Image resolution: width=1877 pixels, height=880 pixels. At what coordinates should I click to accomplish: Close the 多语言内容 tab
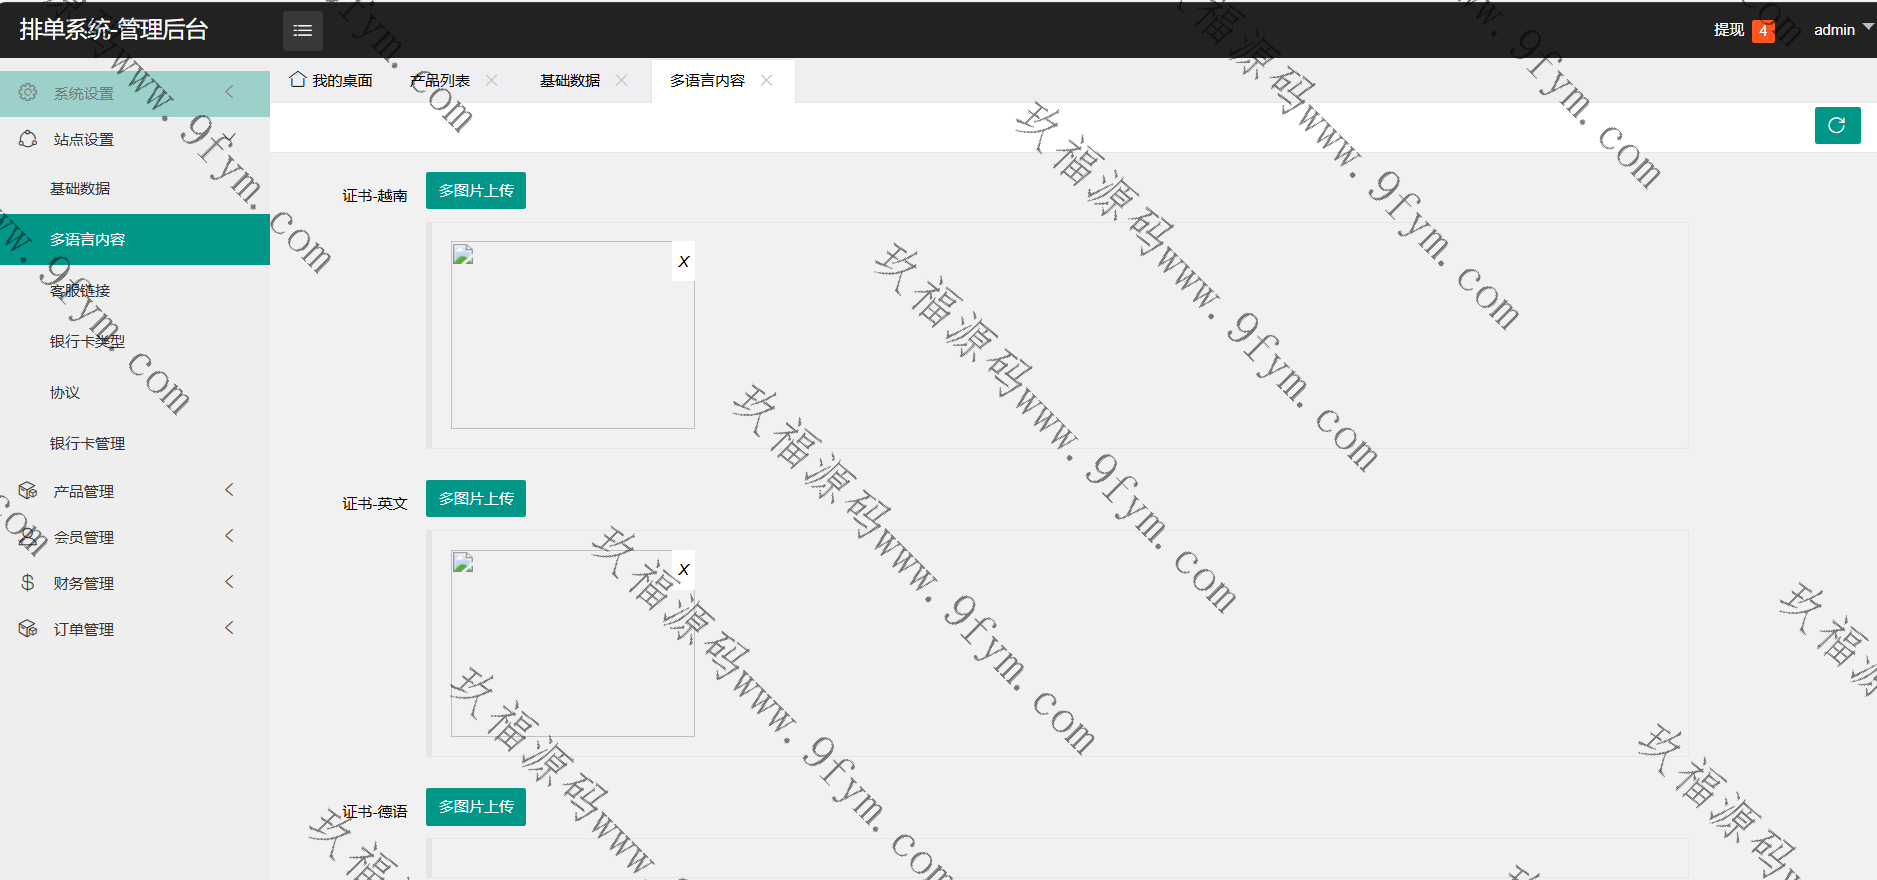[x=767, y=80]
